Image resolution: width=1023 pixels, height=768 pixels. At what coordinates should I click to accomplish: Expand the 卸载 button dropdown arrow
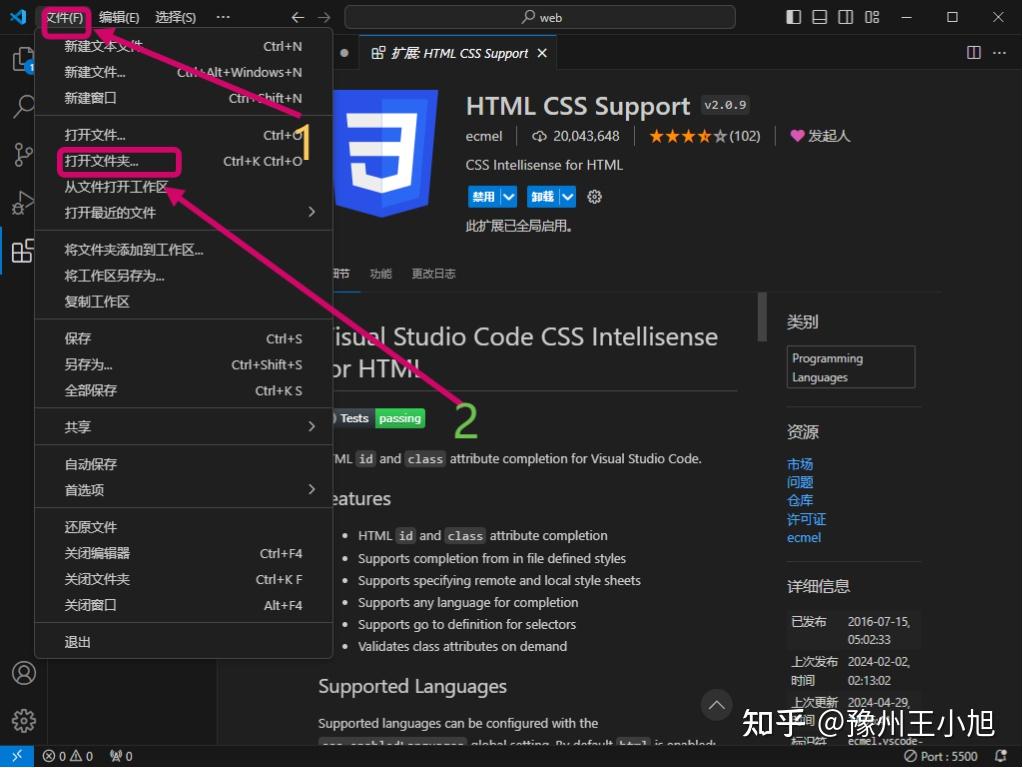567,196
